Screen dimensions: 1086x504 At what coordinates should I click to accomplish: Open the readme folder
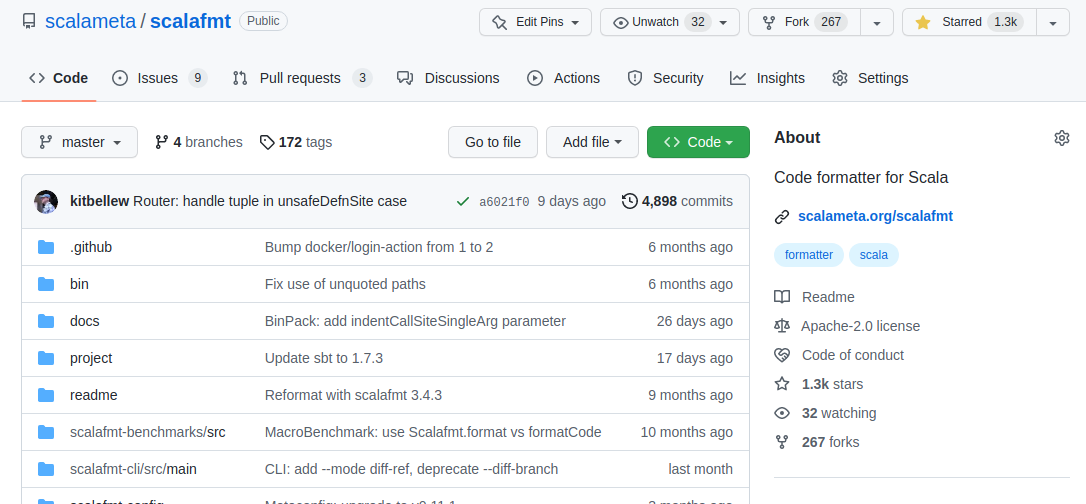coord(94,395)
